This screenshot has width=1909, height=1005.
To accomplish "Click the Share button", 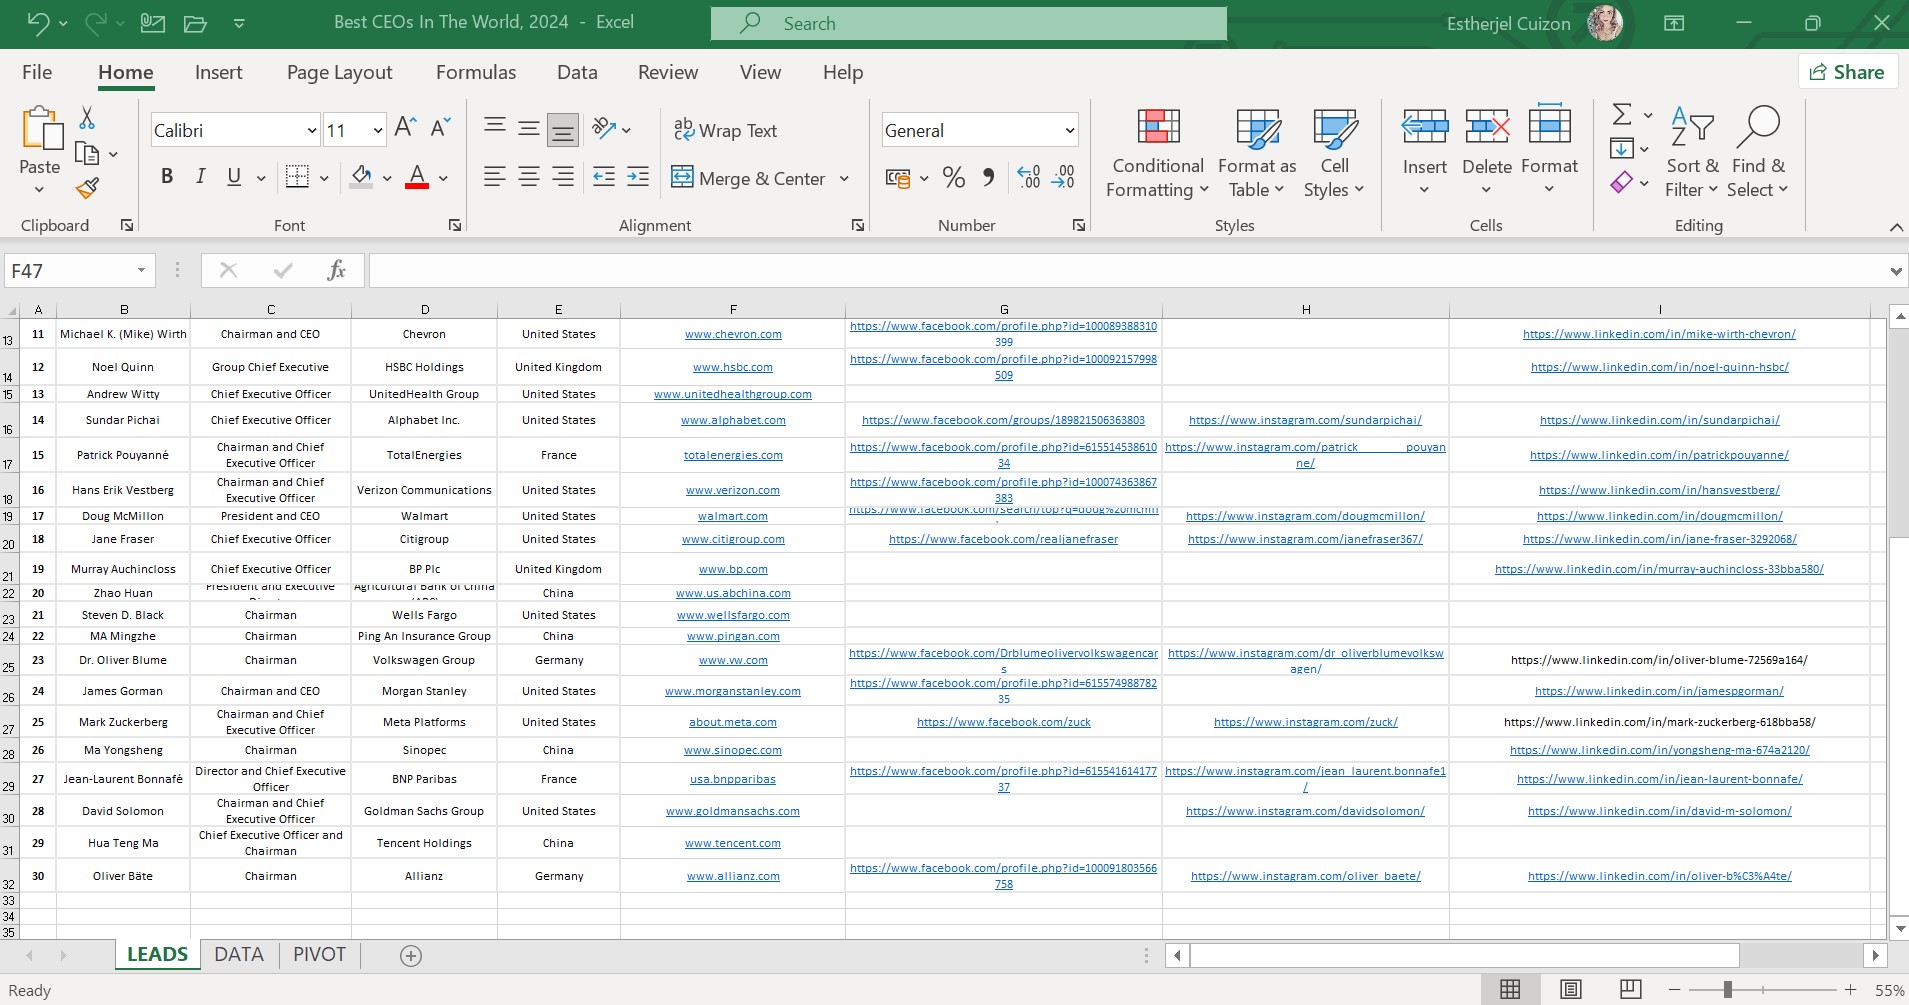I will [x=1847, y=72].
